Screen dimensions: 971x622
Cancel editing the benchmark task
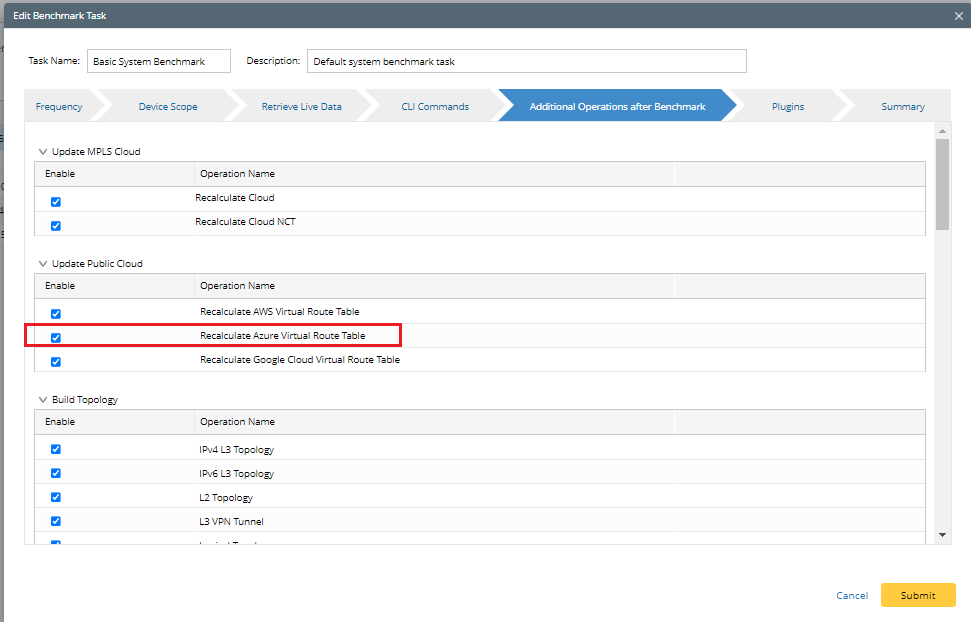tap(851, 594)
